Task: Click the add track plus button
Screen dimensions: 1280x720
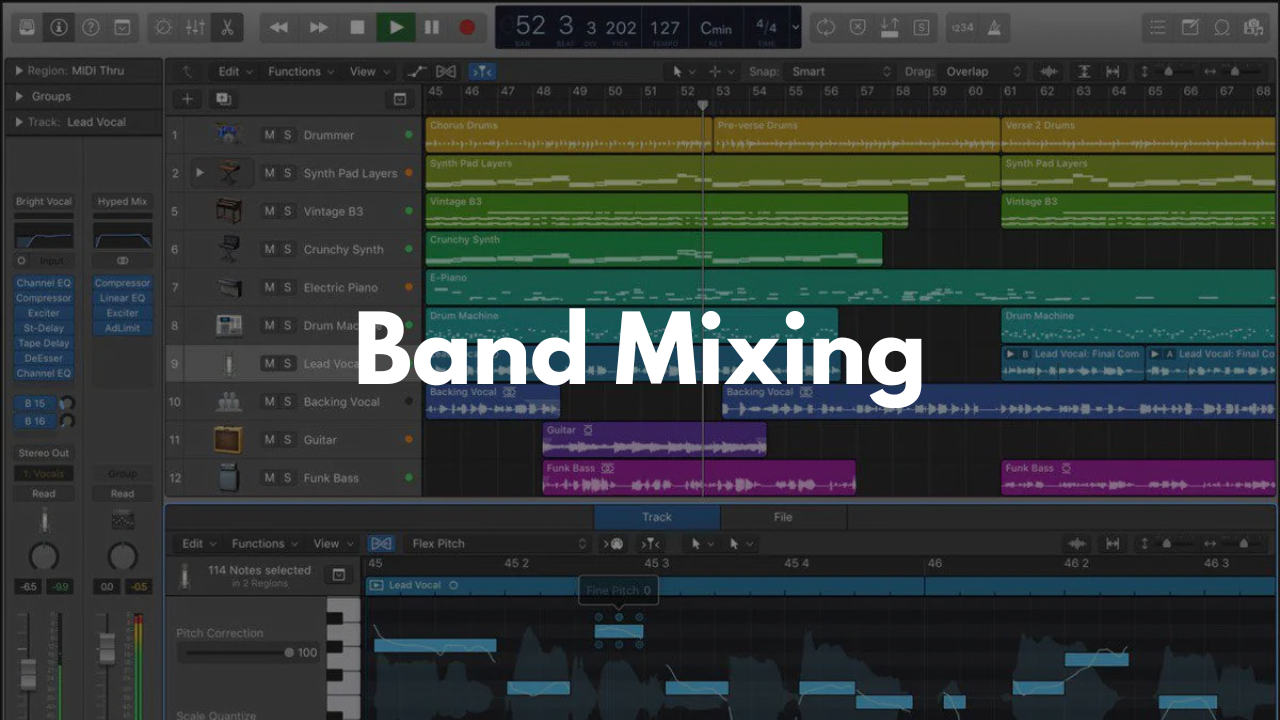Action: (186, 99)
